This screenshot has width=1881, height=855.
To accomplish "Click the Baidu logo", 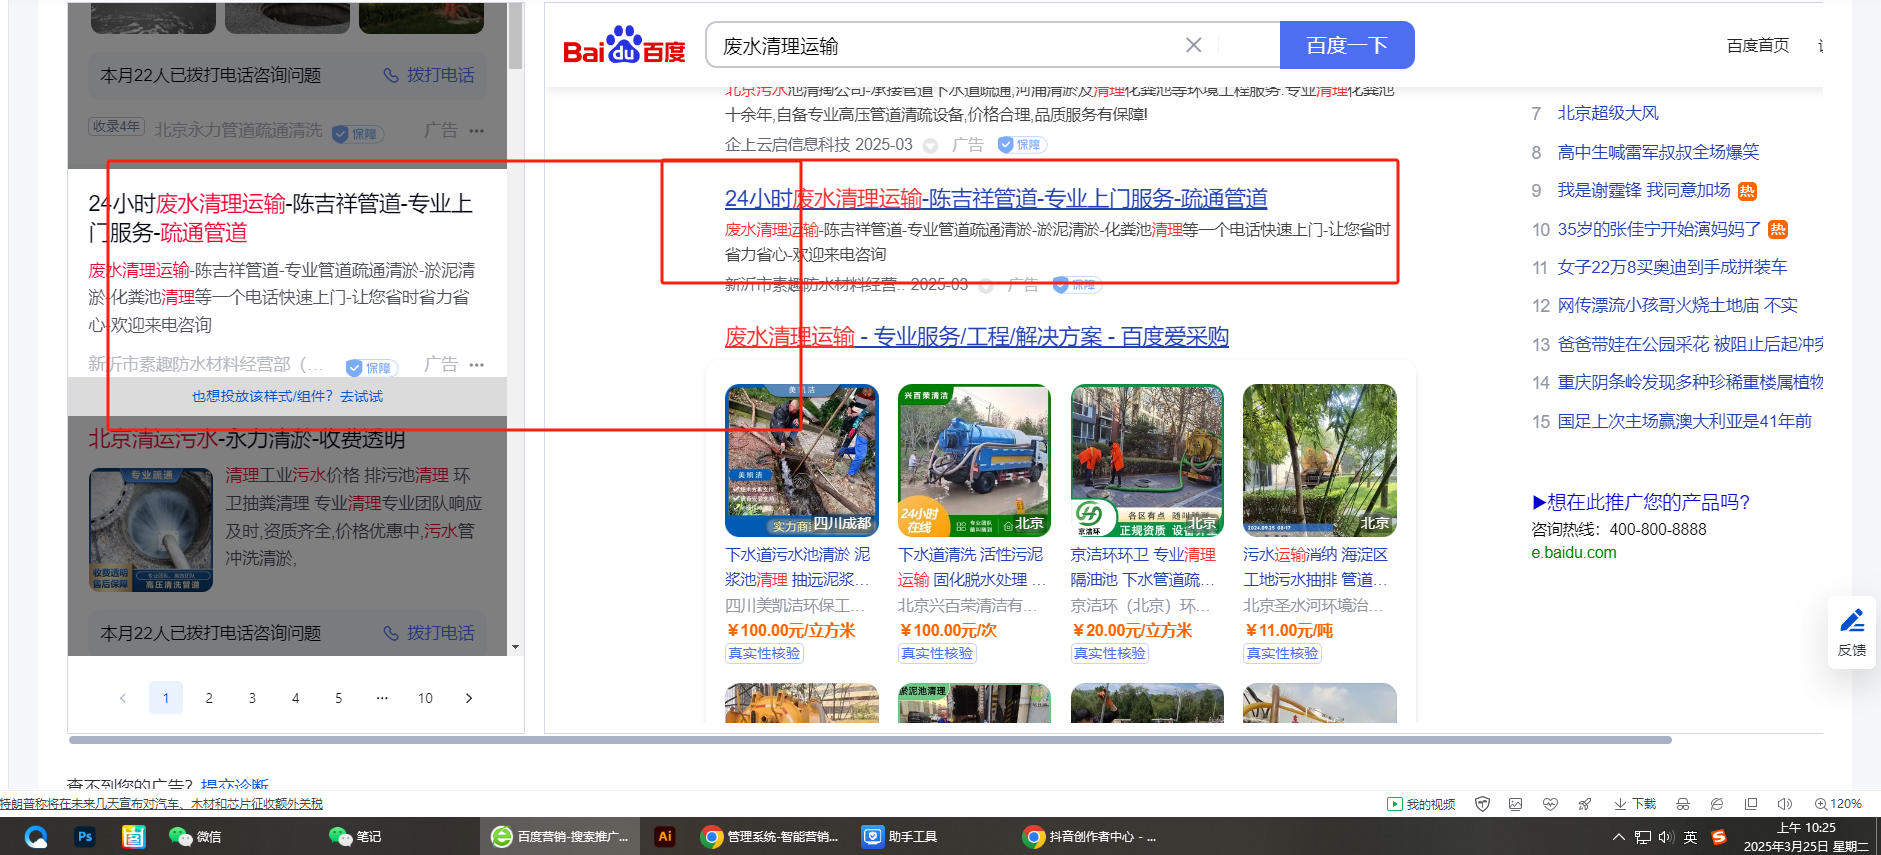I will point(624,46).
